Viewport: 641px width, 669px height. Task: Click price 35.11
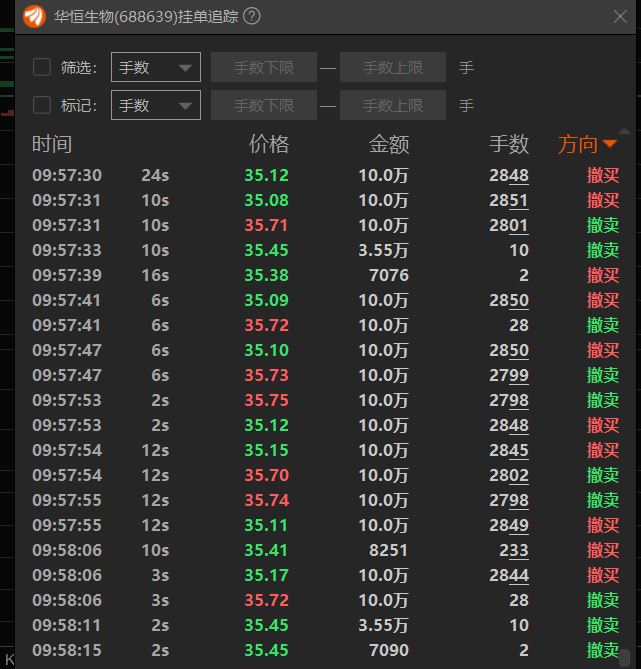[266, 526]
